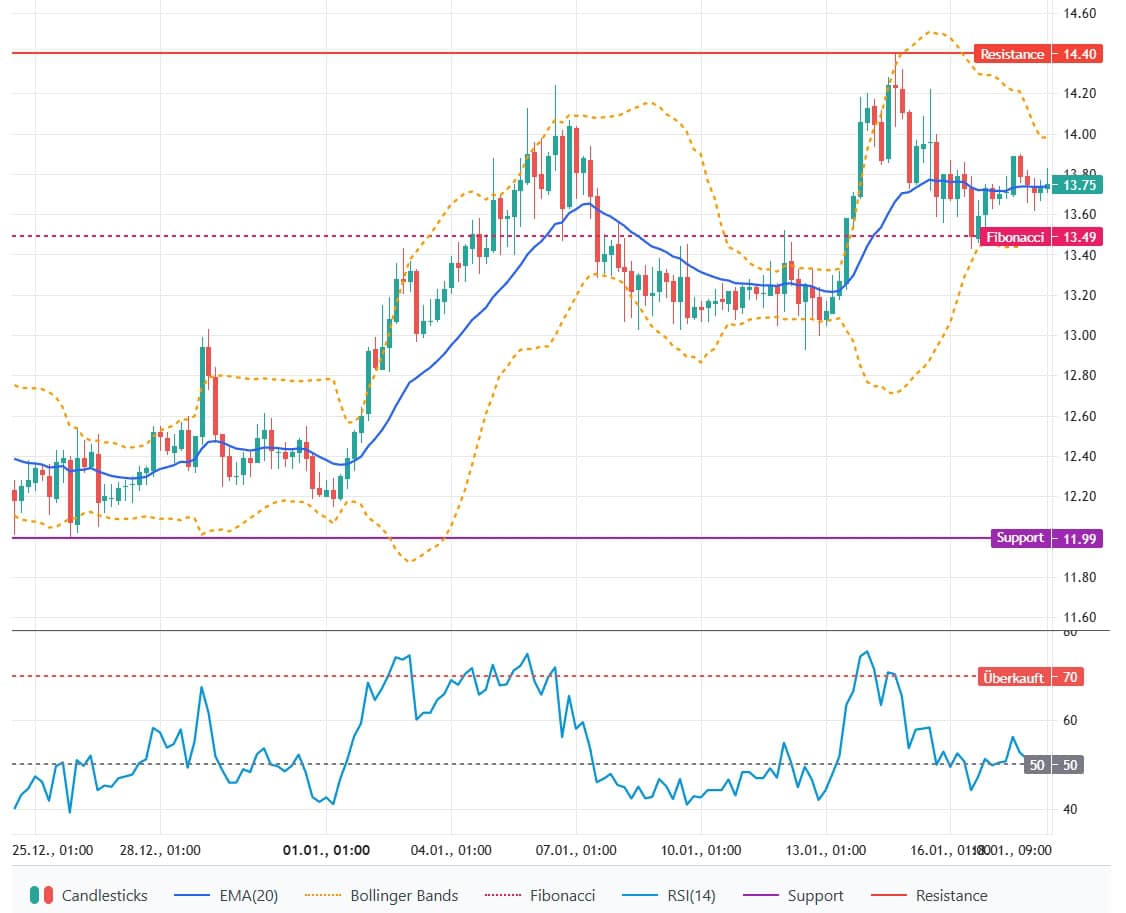This screenshot has height=913, width=1126.
Task: Click the Fibonacci legend dotted line marker
Action: click(504, 895)
